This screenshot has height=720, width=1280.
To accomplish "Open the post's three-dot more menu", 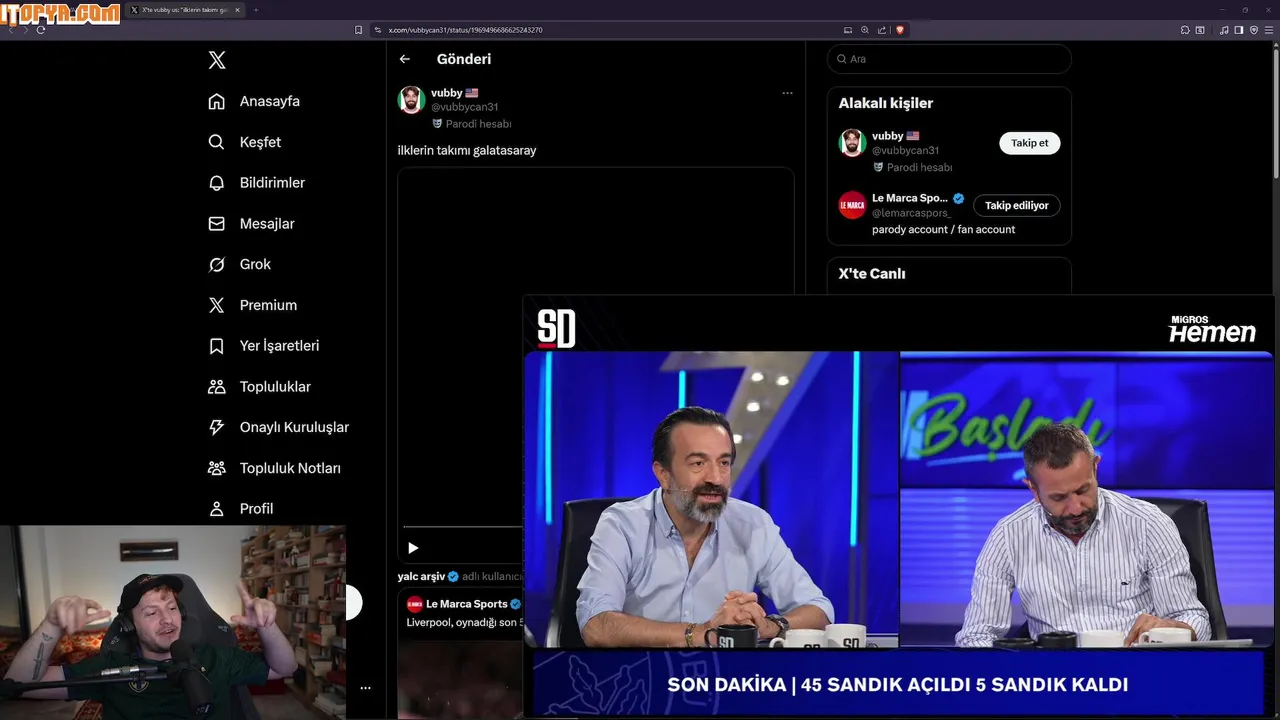I will tap(787, 93).
